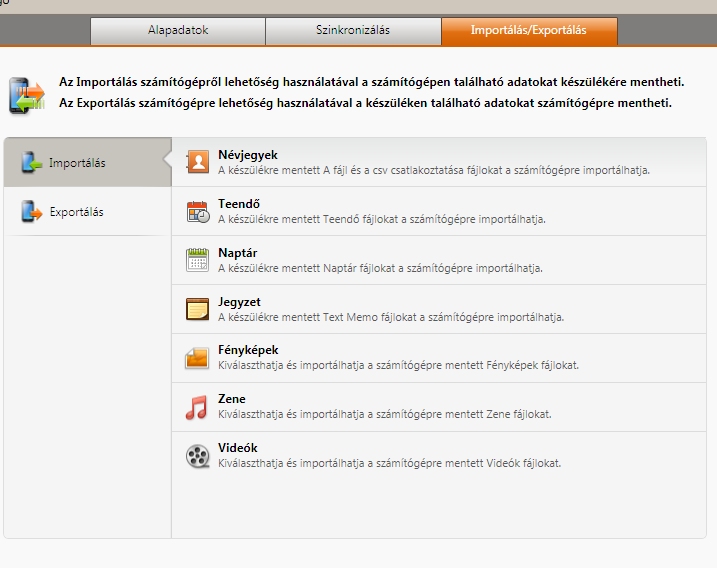Click the Teendő calendar-clock icon
The width and height of the screenshot is (717, 568).
(x=198, y=212)
